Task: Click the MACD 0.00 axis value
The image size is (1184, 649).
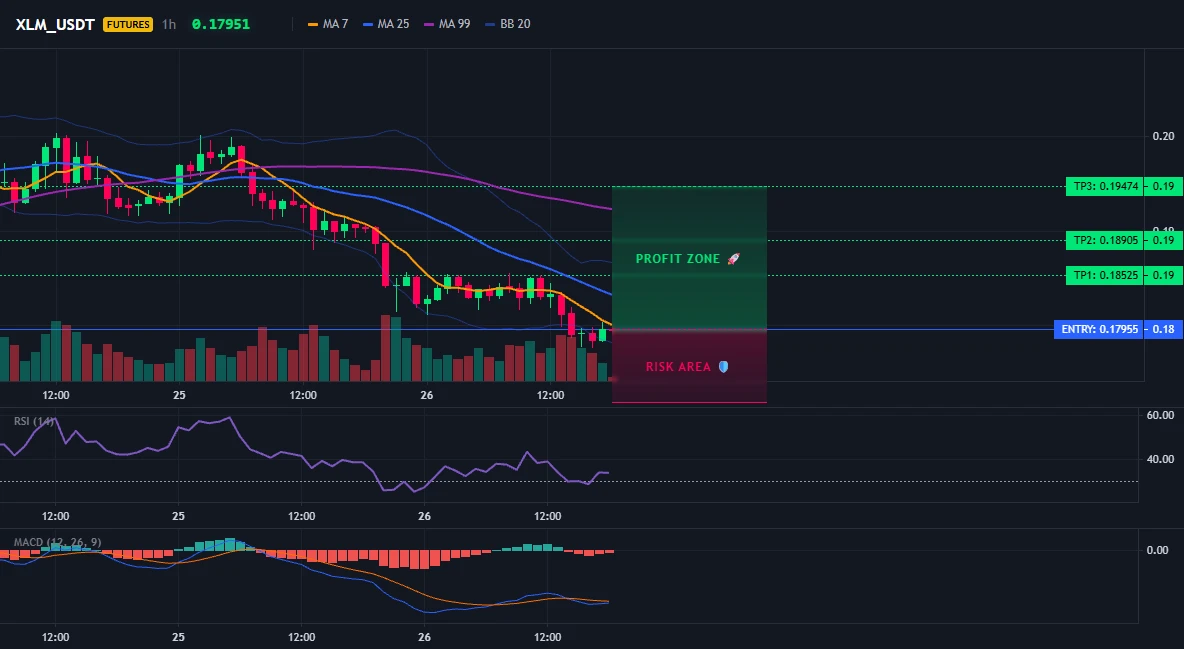Action: pyautogui.click(x=1158, y=550)
